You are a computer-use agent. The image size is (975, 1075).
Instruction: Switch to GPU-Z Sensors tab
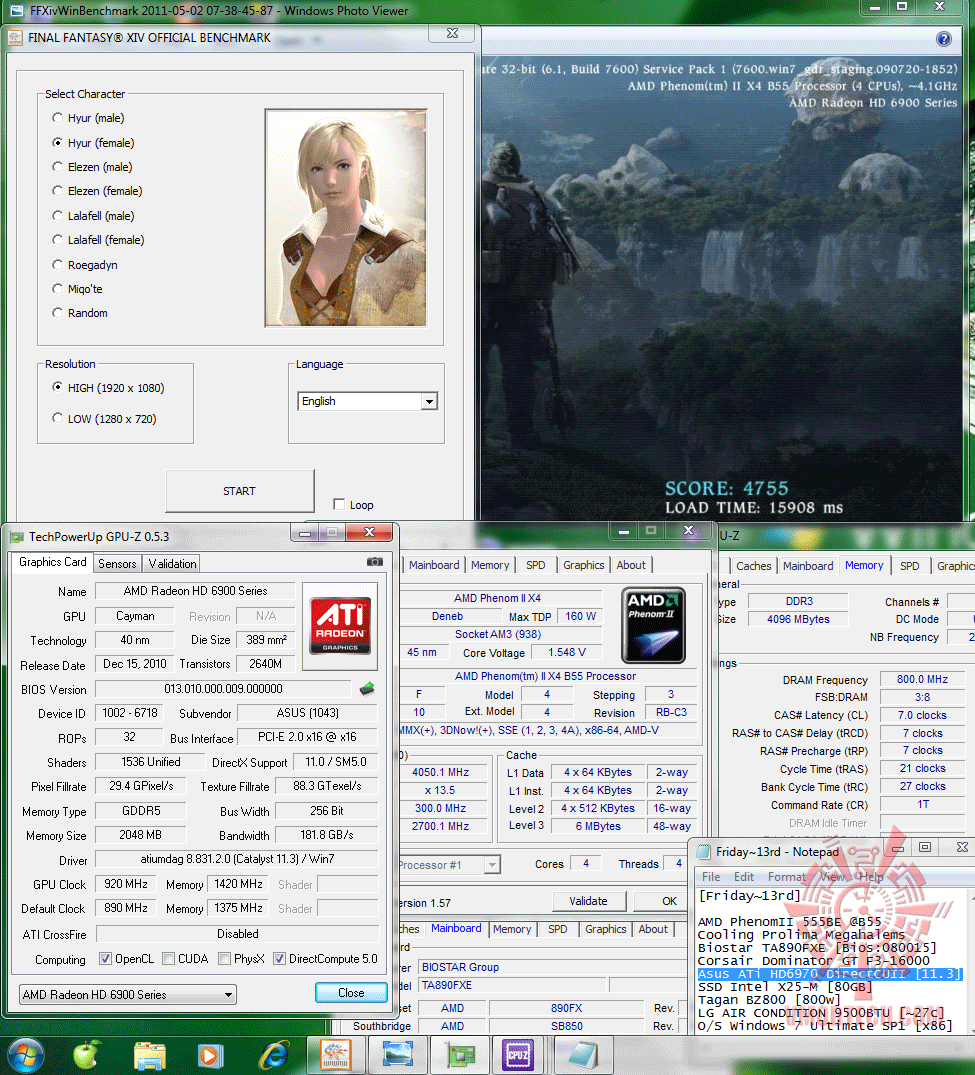click(117, 564)
